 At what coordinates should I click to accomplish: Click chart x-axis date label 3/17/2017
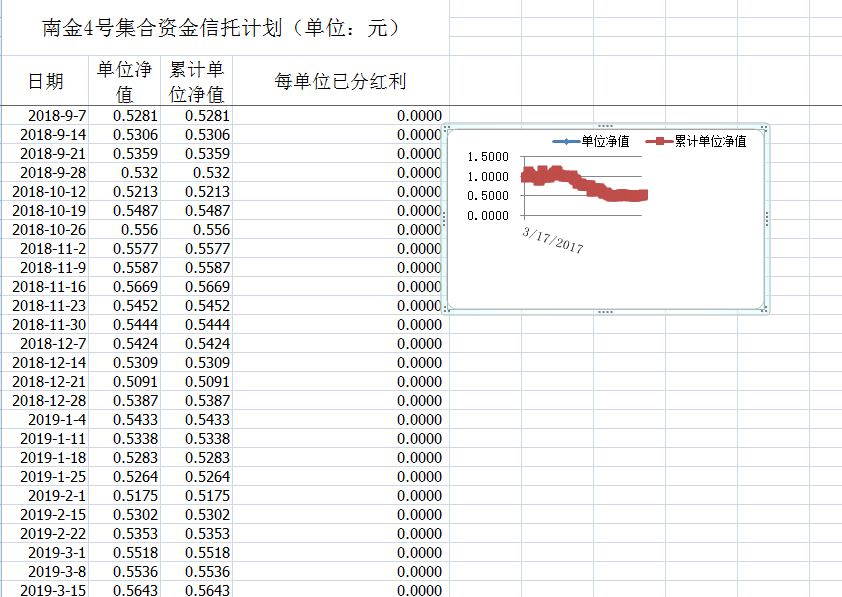pos(553,240)
